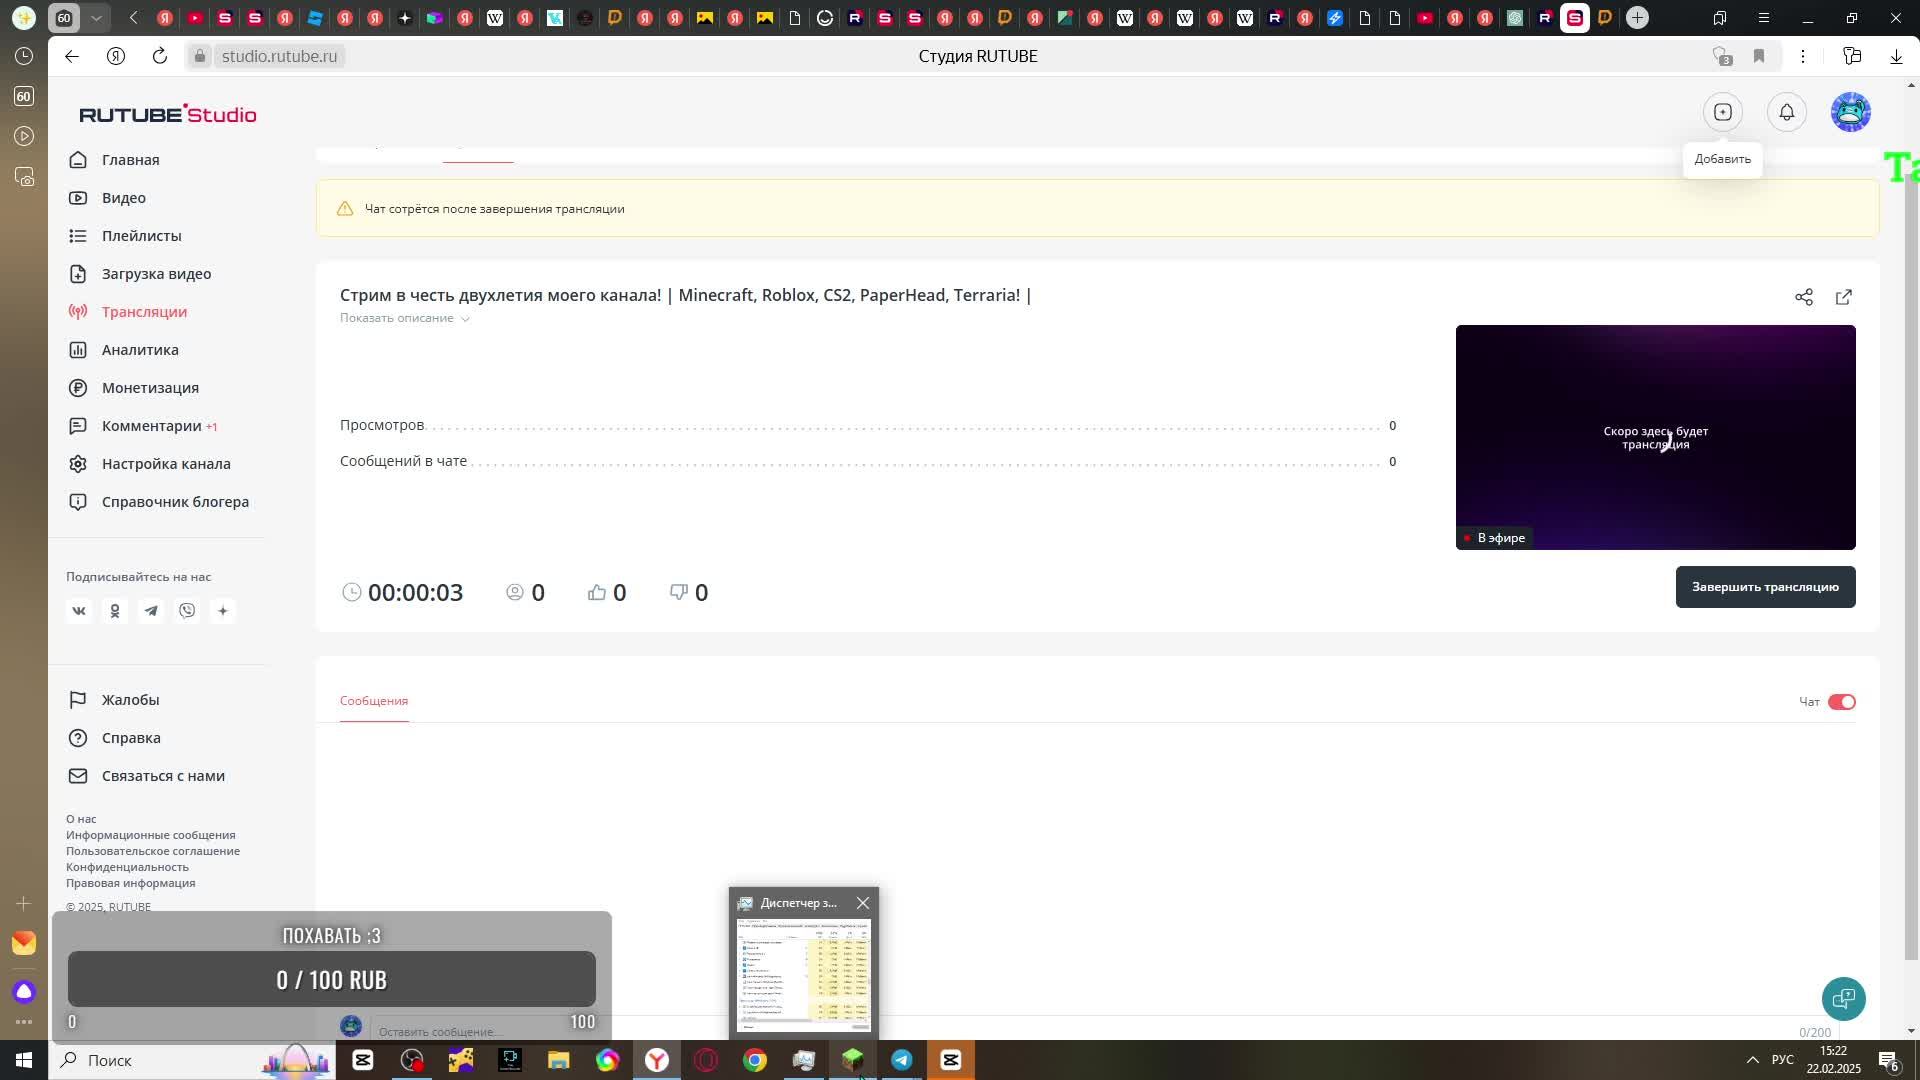Click the Add (Добавить) plus icon
Screen dimensions: 1920x1080
pos(1722,112)
